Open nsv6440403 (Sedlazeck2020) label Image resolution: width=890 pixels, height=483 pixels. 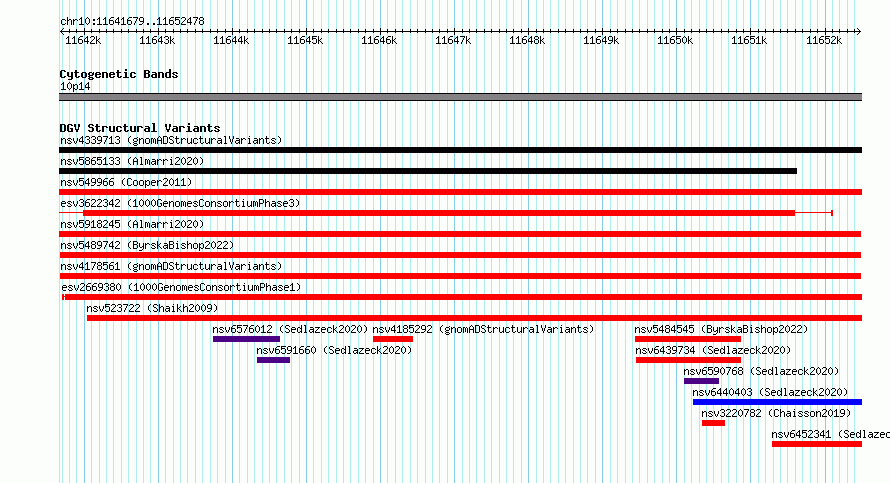coord(770,392)
